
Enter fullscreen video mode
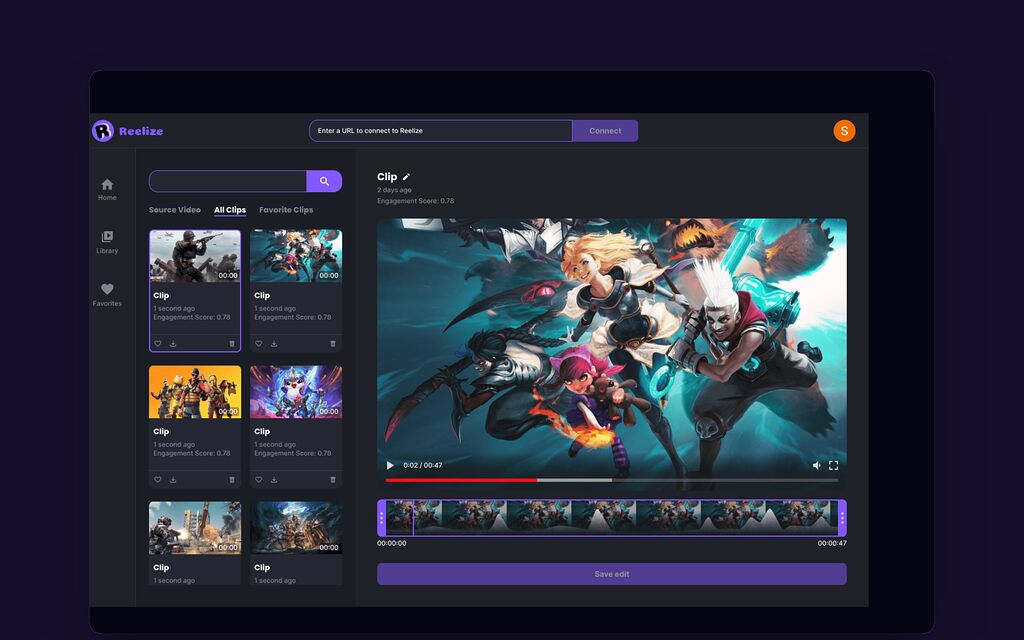click(833, 466)
